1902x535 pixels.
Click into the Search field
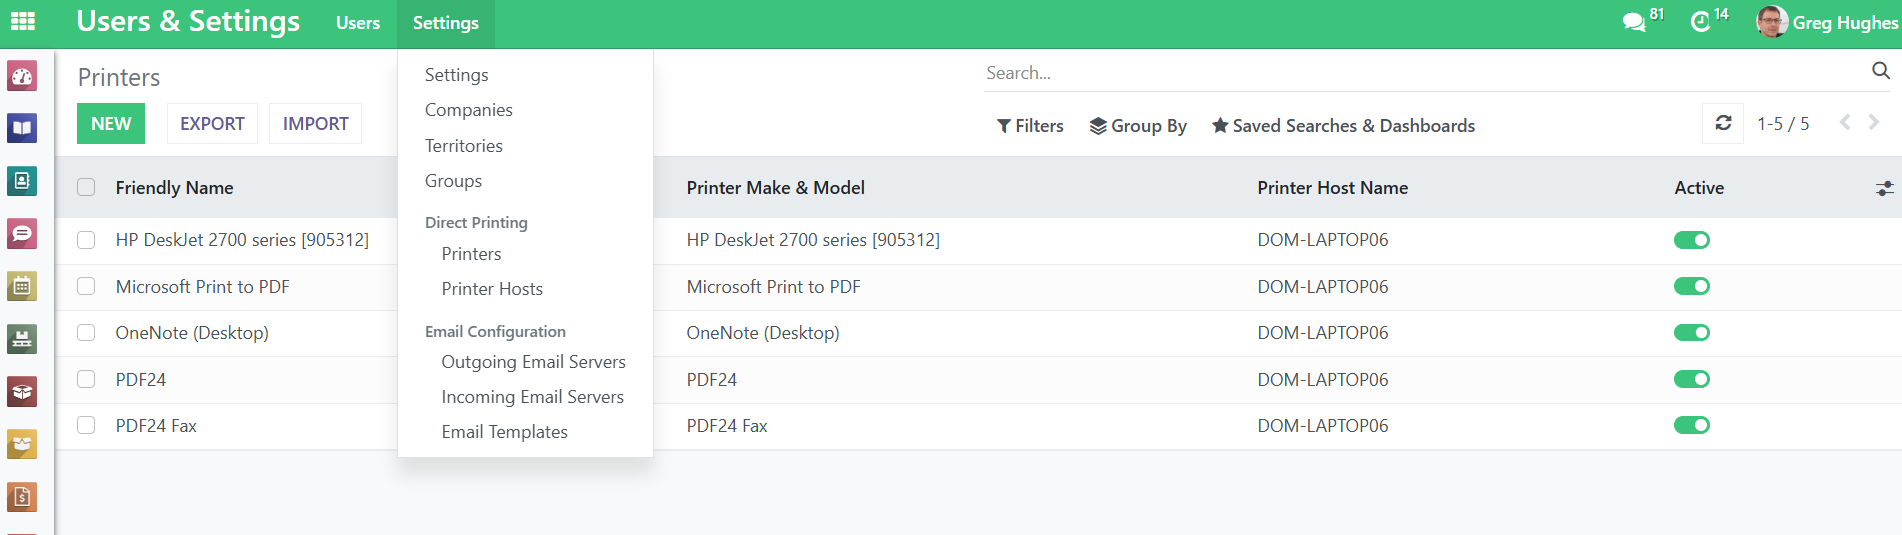pos(1420,73)
